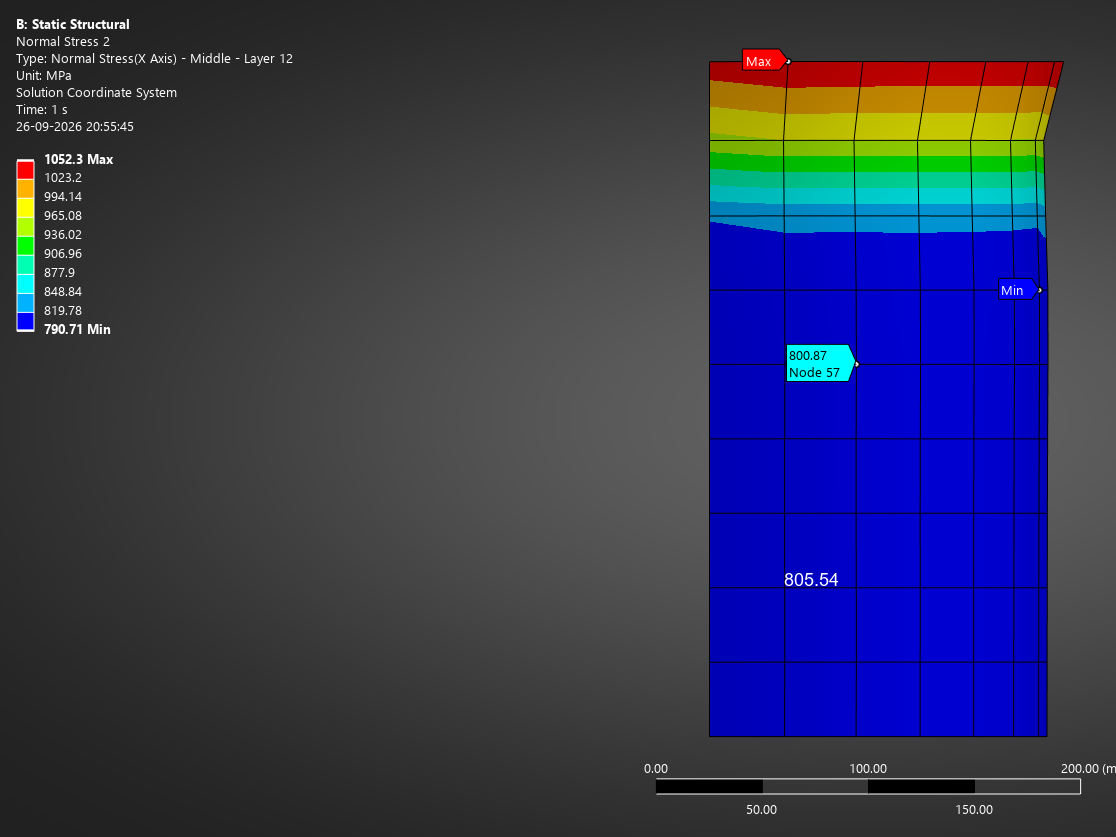The height and width of the screenshot is (837, 1116).
Task: Click the red legend color band
Action: (26, 169)
